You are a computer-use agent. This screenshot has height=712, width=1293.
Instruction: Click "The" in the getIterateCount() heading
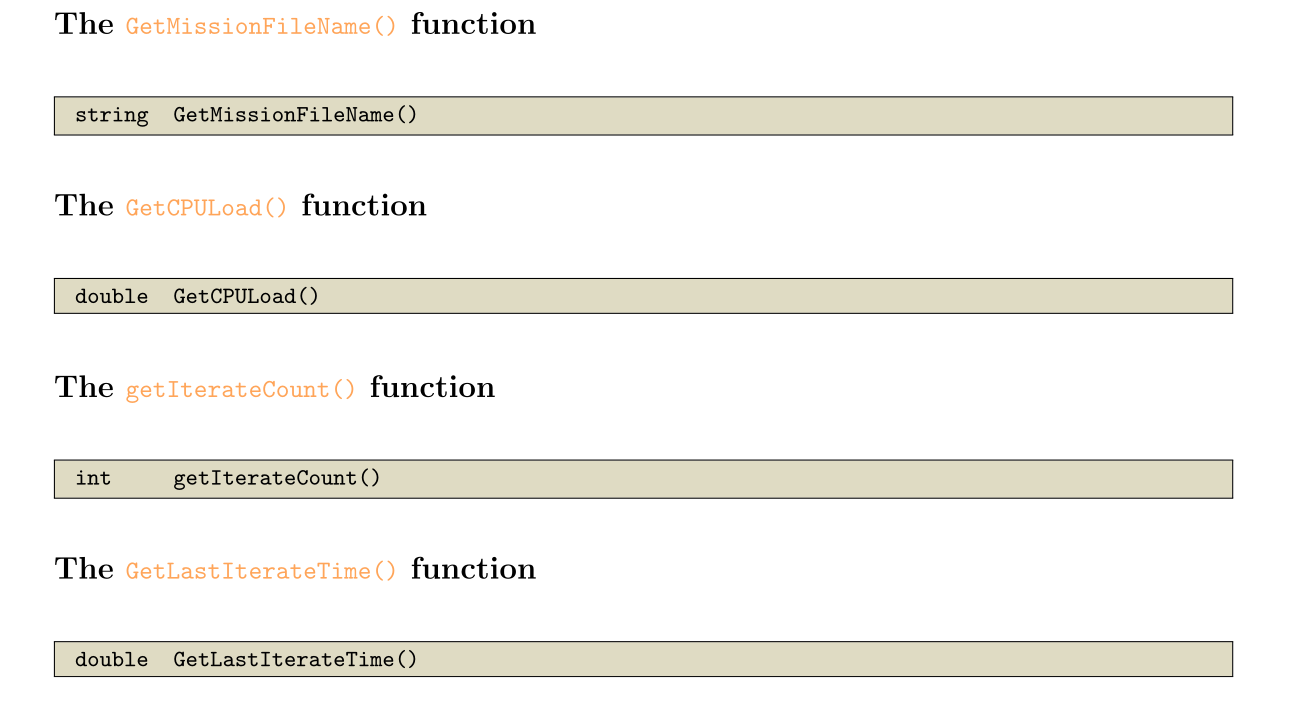84,387
